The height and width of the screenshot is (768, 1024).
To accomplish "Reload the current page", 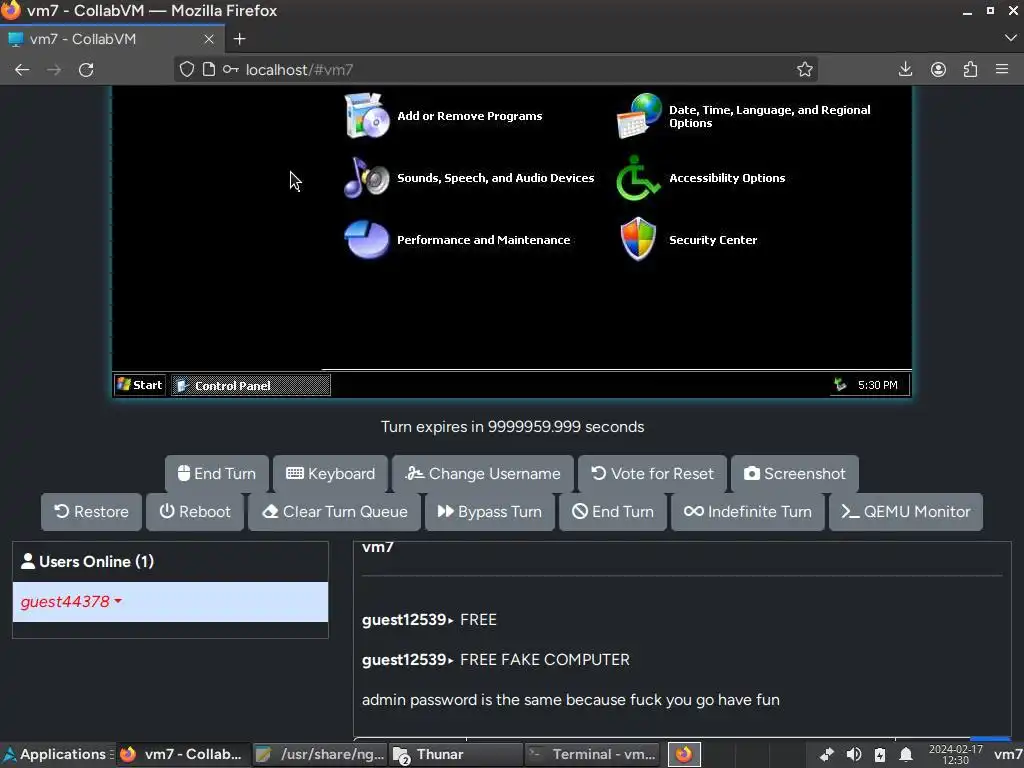I will [86, 70].
